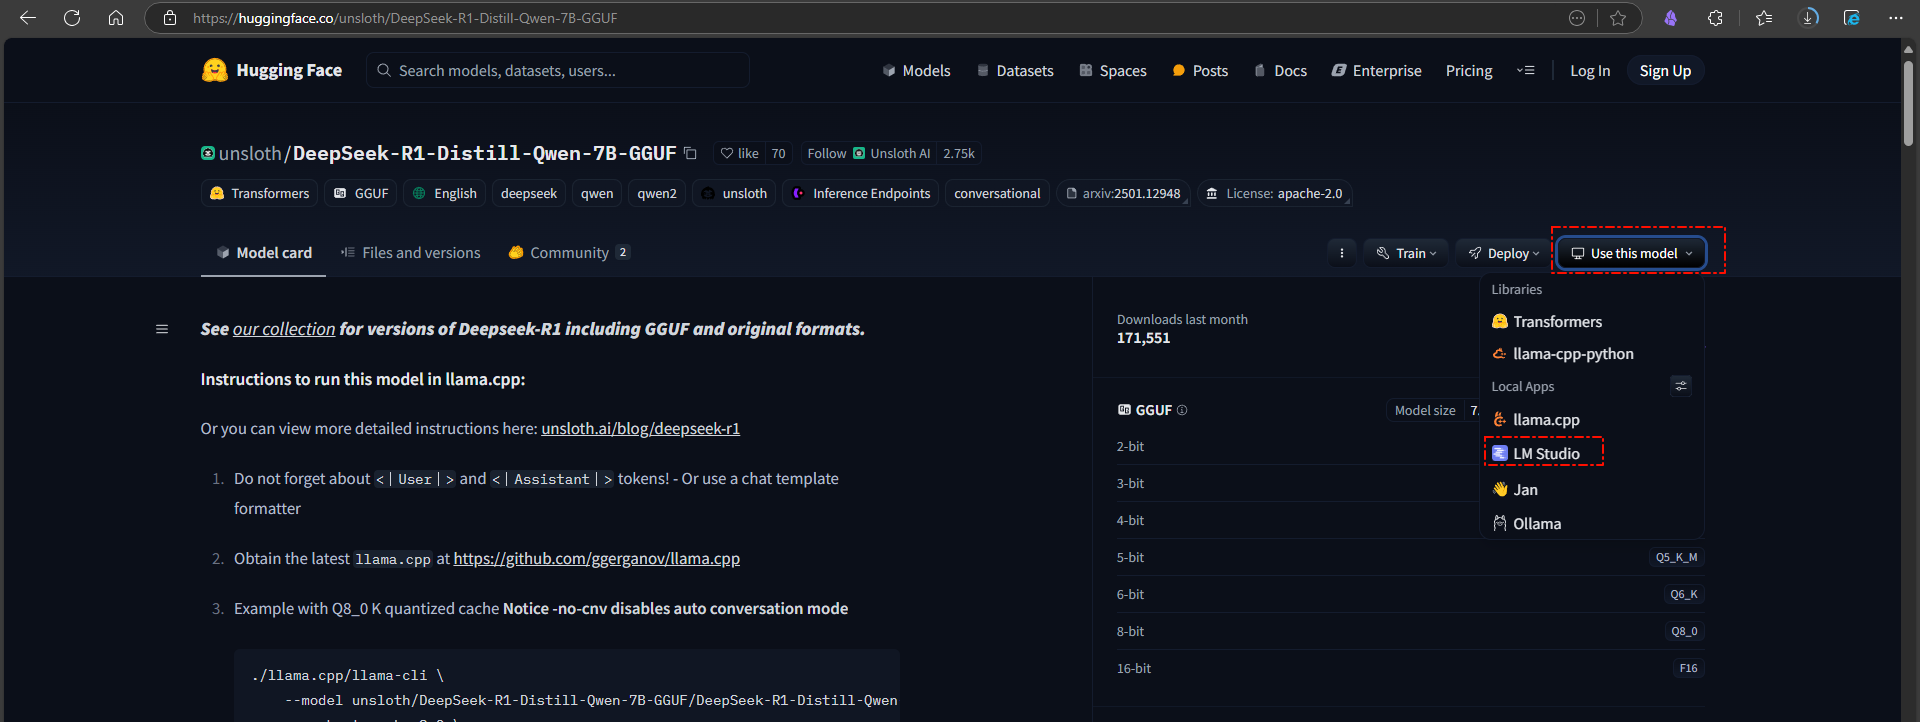
Task: Open browser extensions puzzle icon
Action: 1715,18
